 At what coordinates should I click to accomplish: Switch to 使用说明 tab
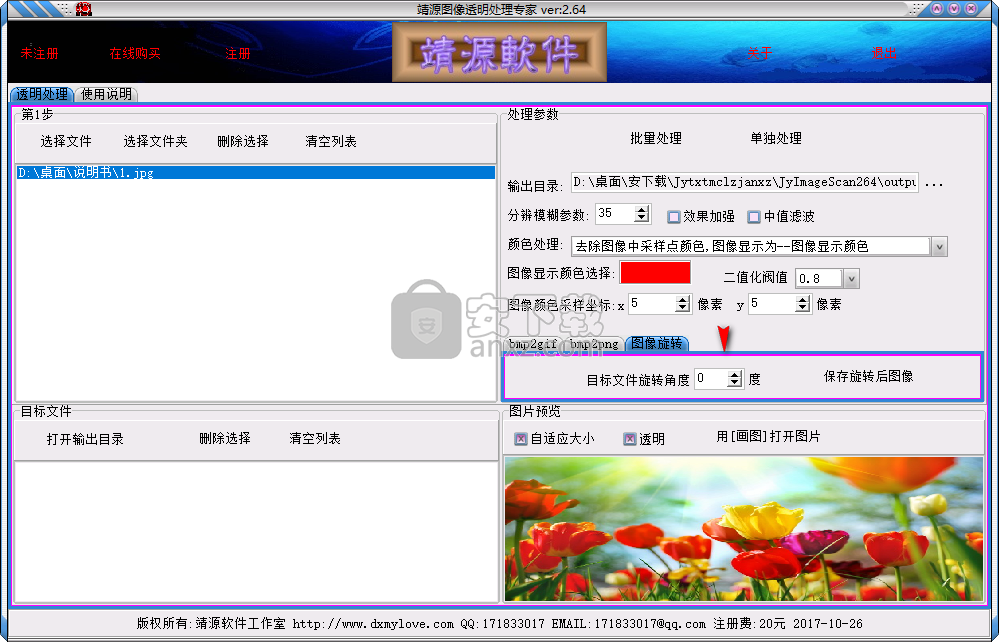[106, 94]
